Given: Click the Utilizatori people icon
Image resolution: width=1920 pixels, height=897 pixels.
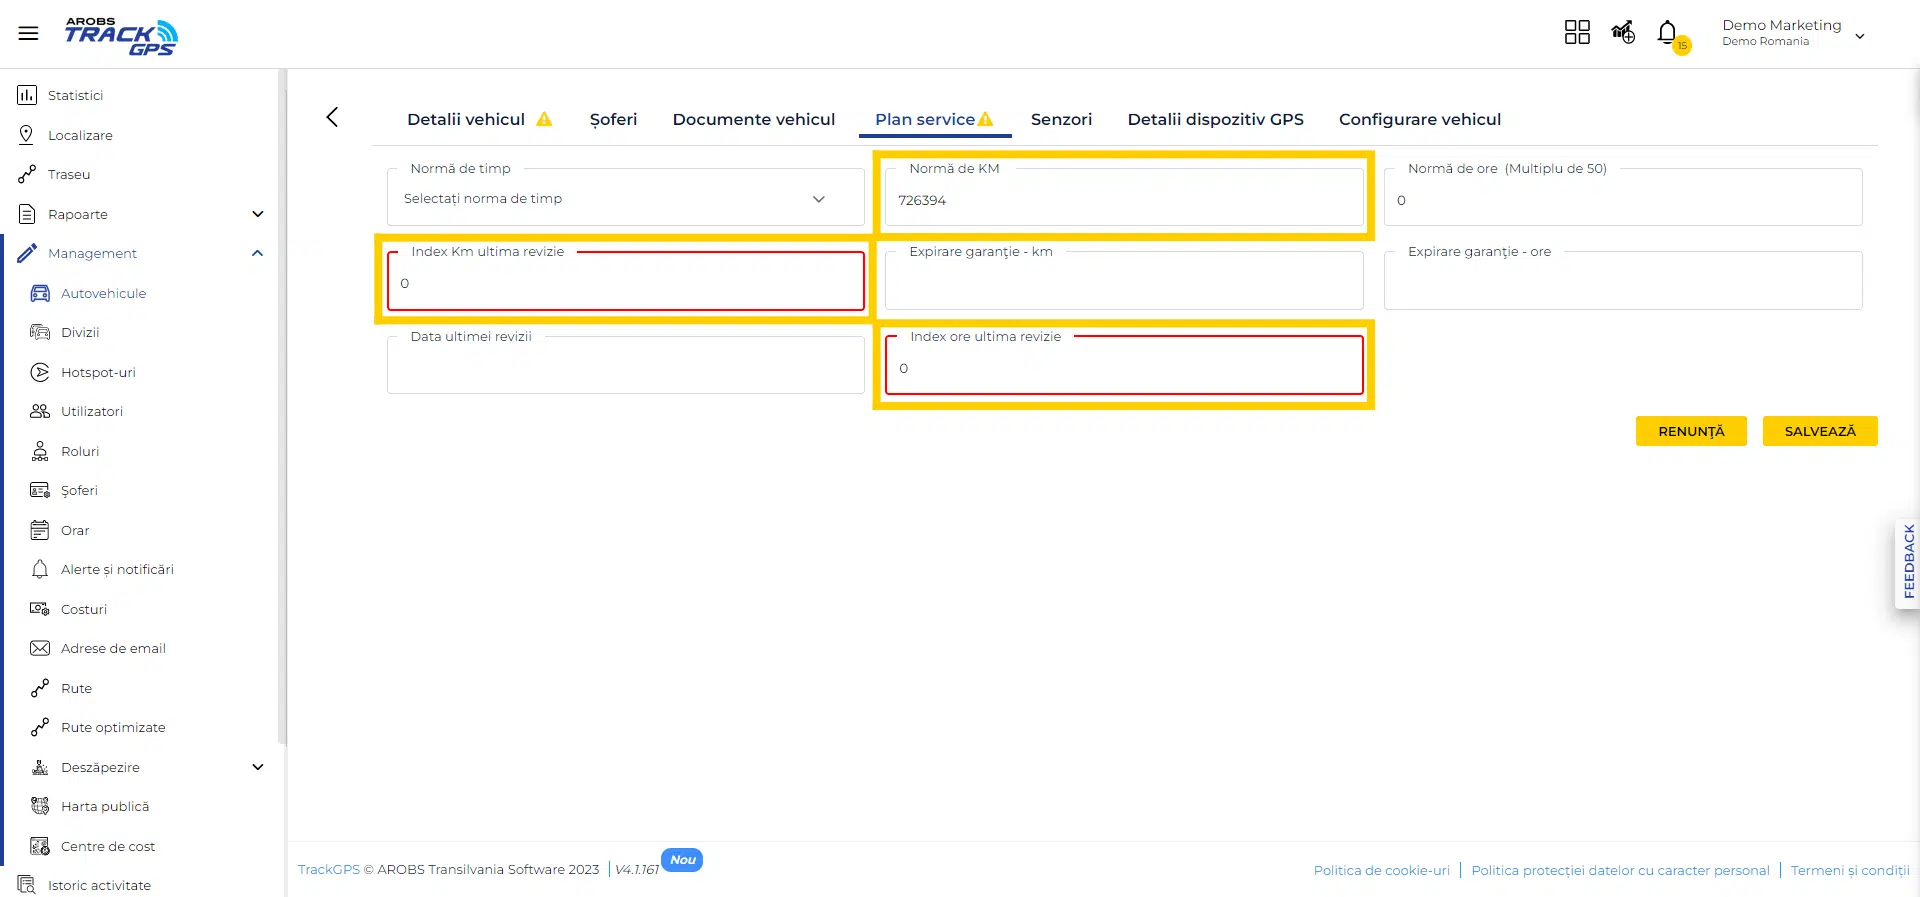Looking at the screenshot, I should click(x=40, y=411).
